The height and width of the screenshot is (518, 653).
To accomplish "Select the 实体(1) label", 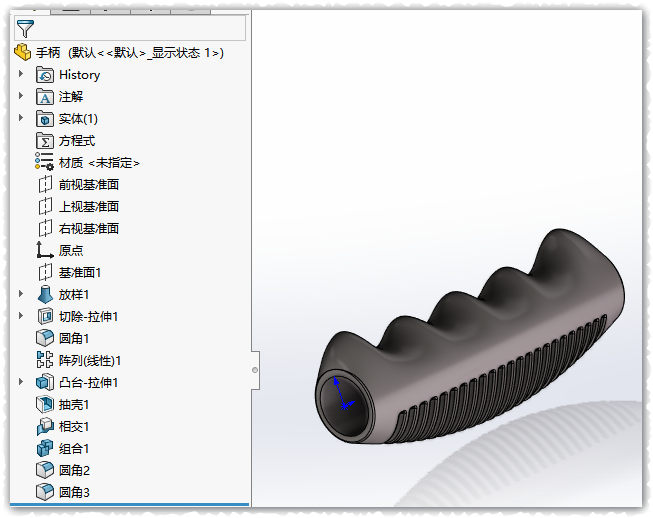I will pyautogui.click(x=78, y=119).
